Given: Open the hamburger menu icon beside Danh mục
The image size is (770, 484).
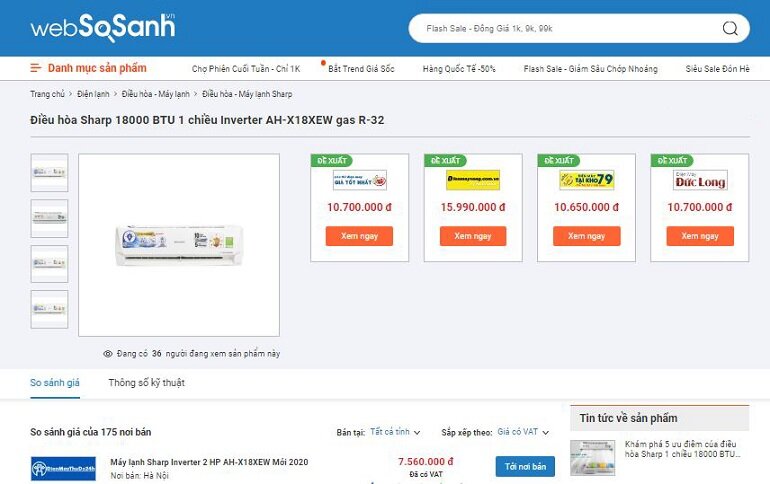Looking at the screenshot, I should click(x=35, y=68).
